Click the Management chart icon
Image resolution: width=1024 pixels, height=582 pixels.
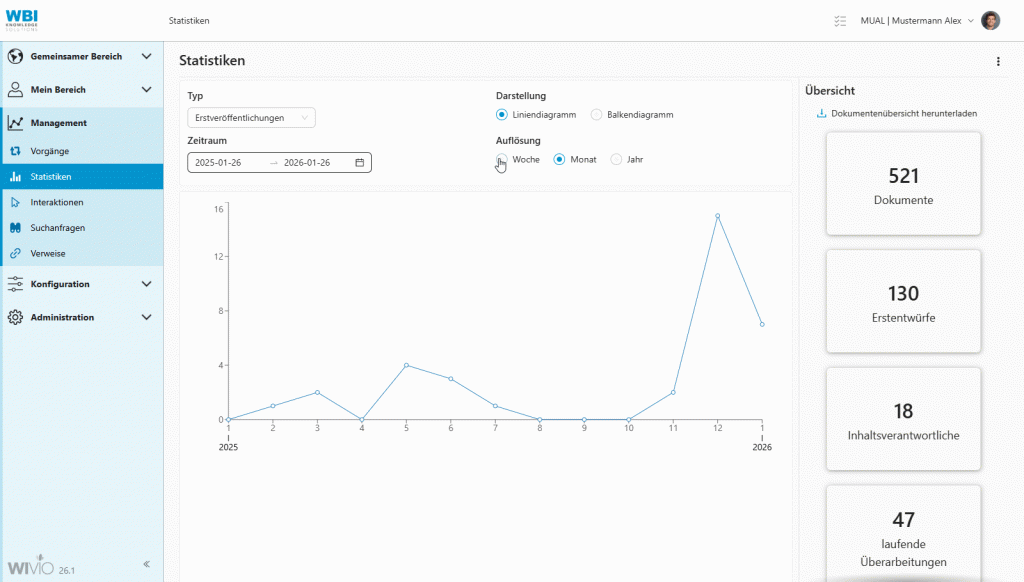tap(15, 122)
